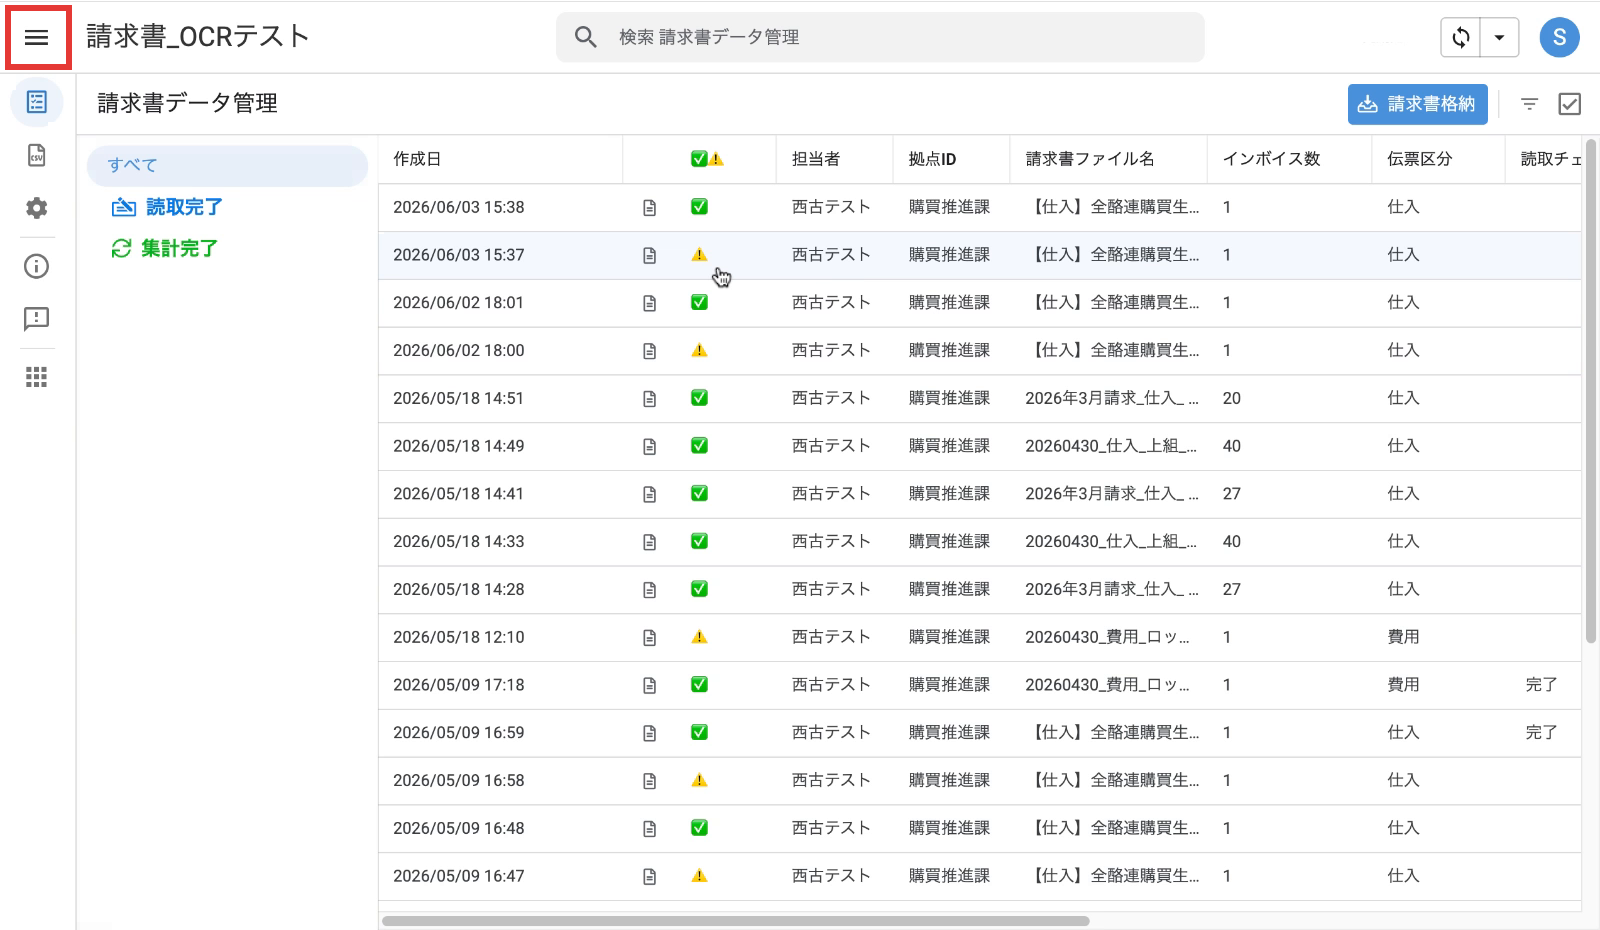The width and height of the screenshot is (1600, 930).
Task: Open document icon for 2026/05/18 14:28 row
Action: click(650, 590)
